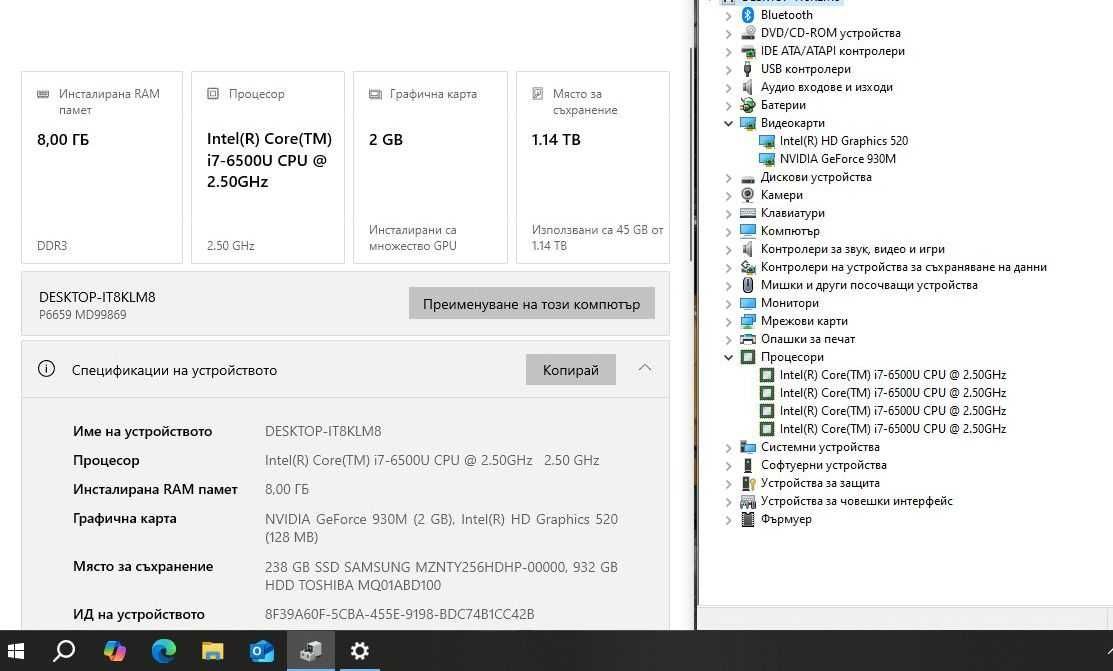Click the P6659 MD99869 model text
1113x671 pixels.
click(x=82, y=315)
